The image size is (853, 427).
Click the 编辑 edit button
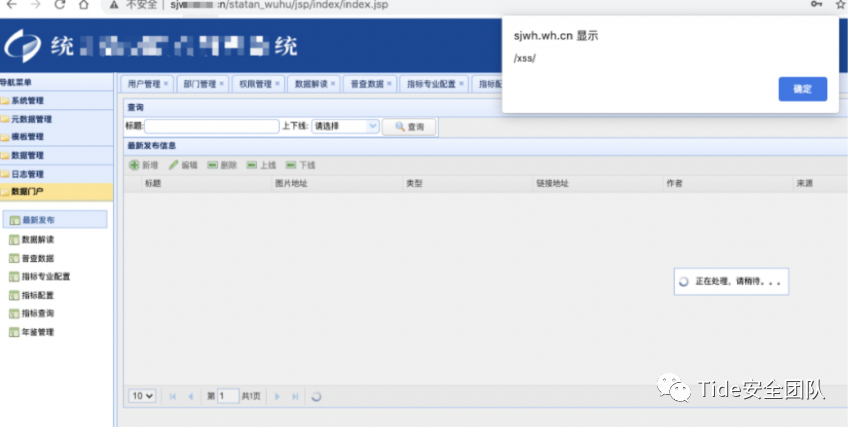click(x=183, y=165)
